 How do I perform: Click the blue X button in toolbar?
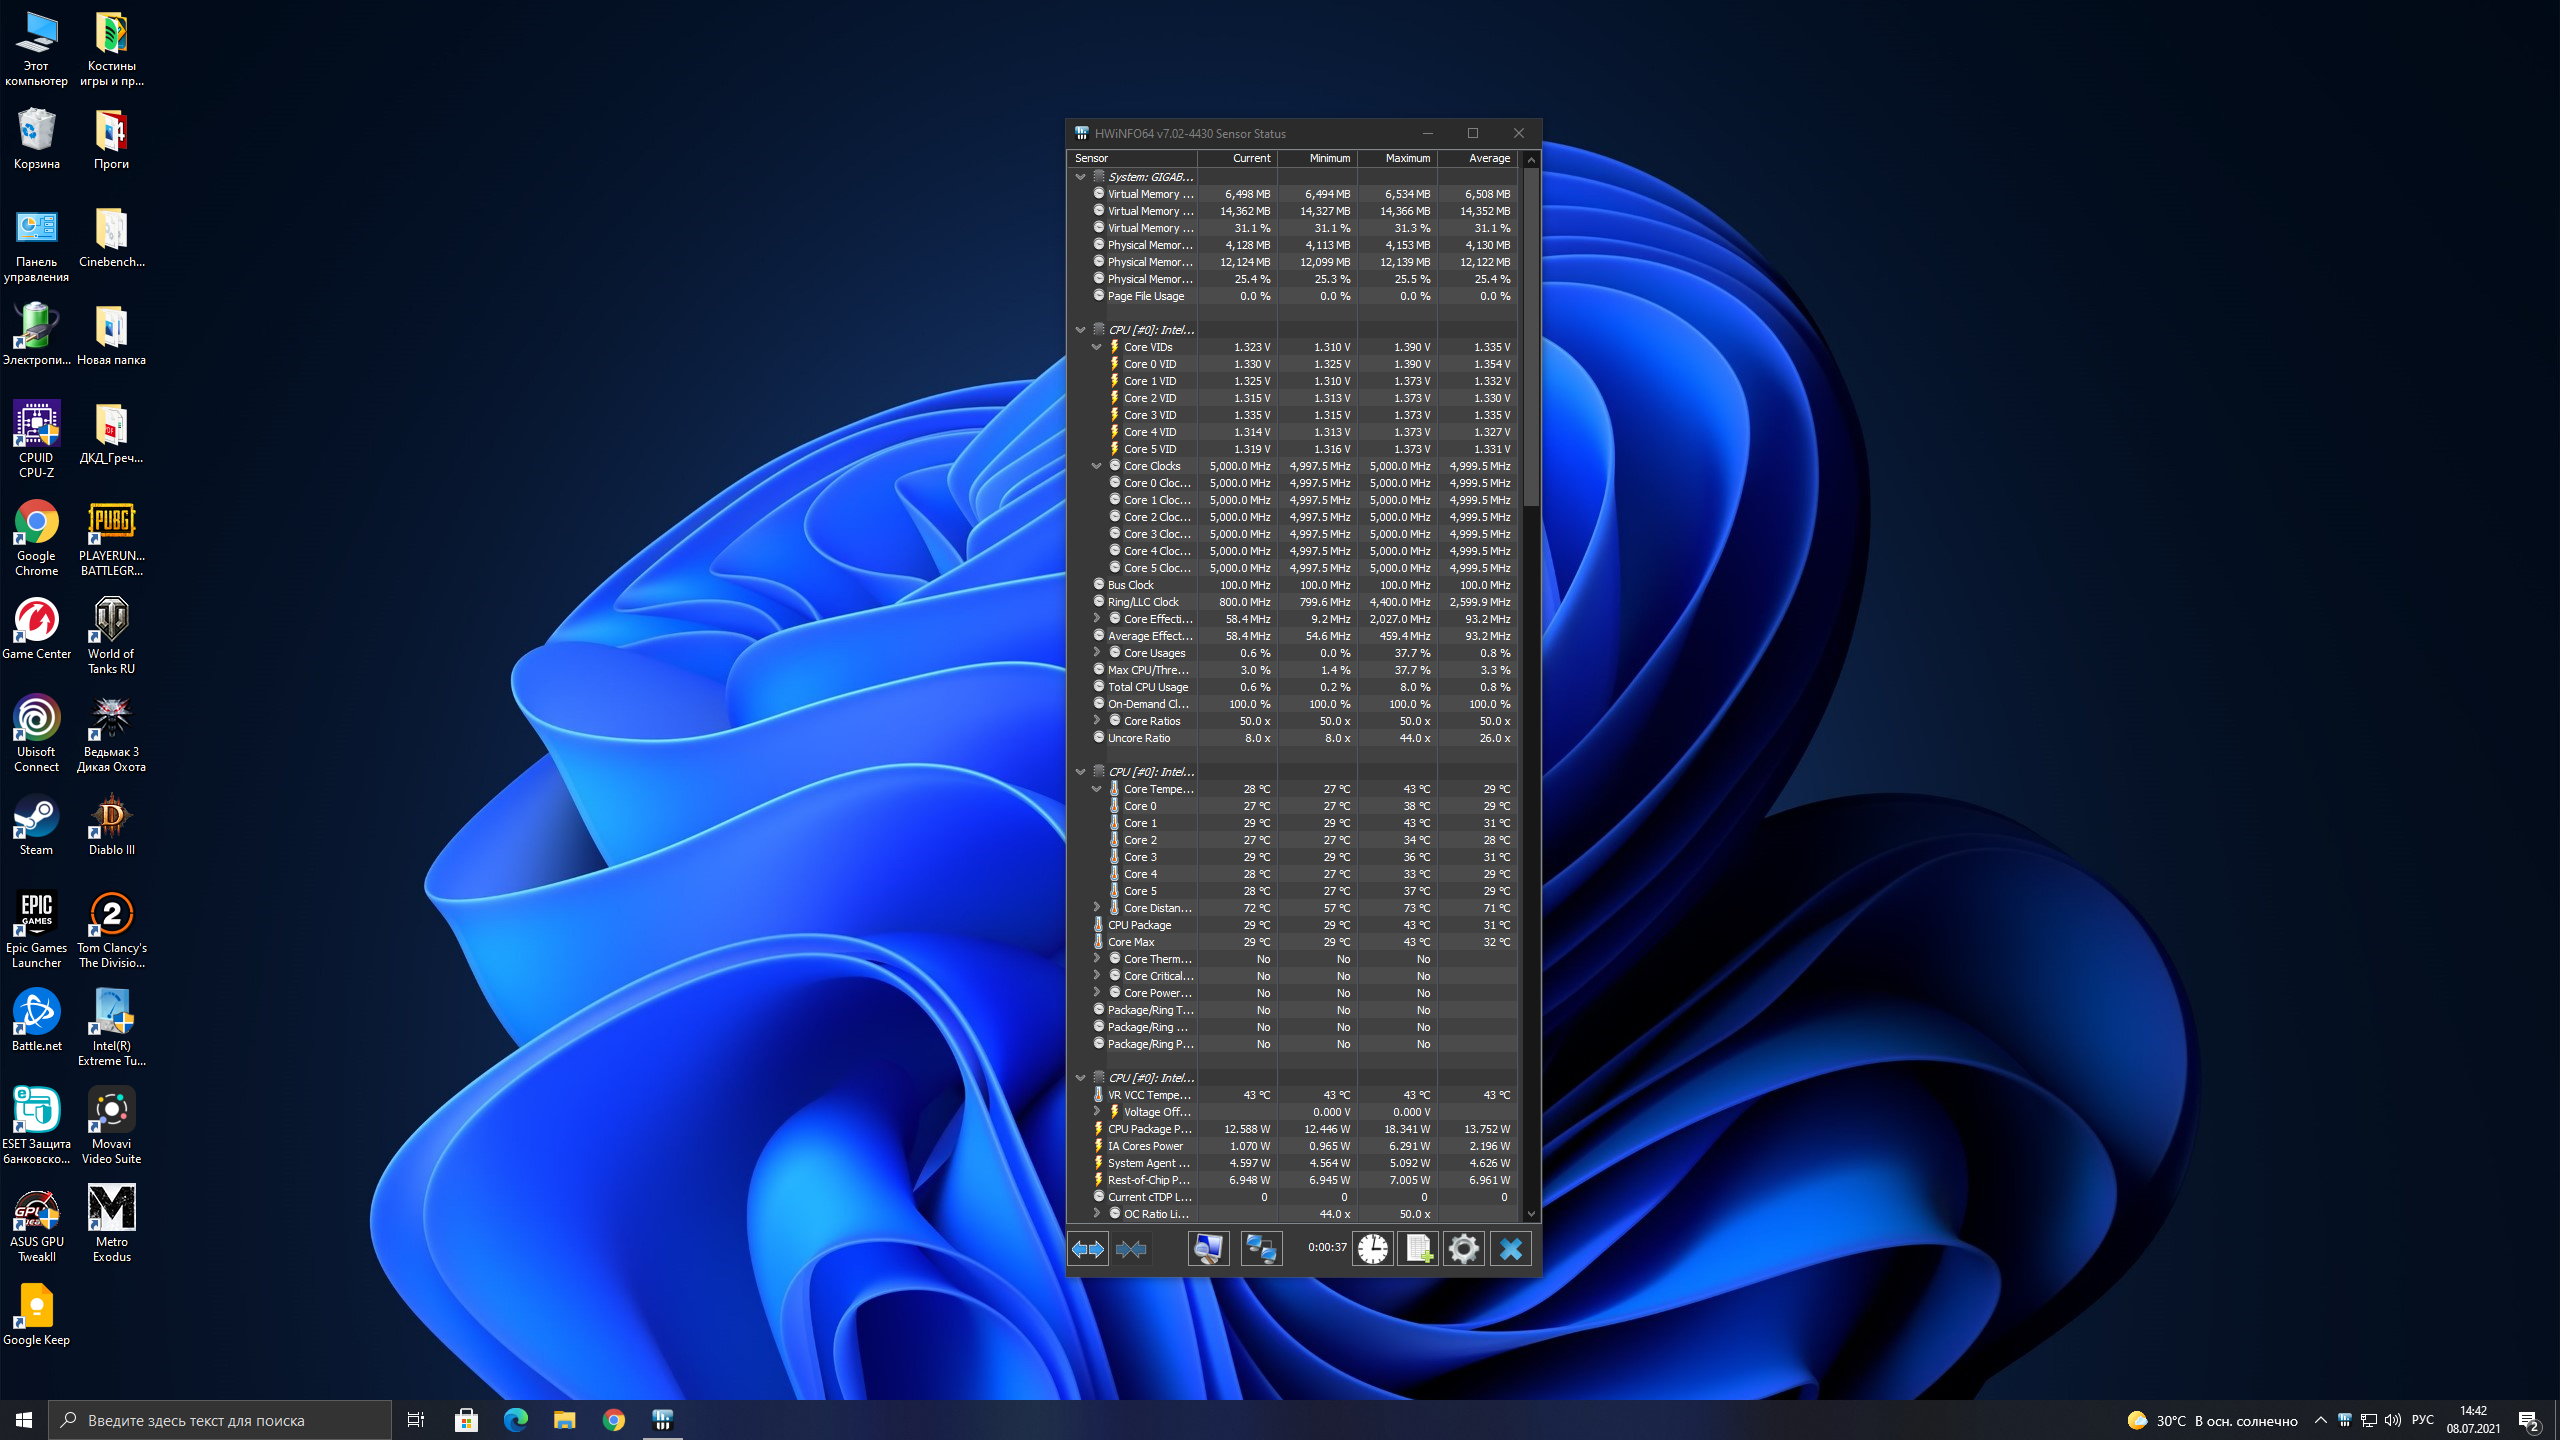1510,1248
